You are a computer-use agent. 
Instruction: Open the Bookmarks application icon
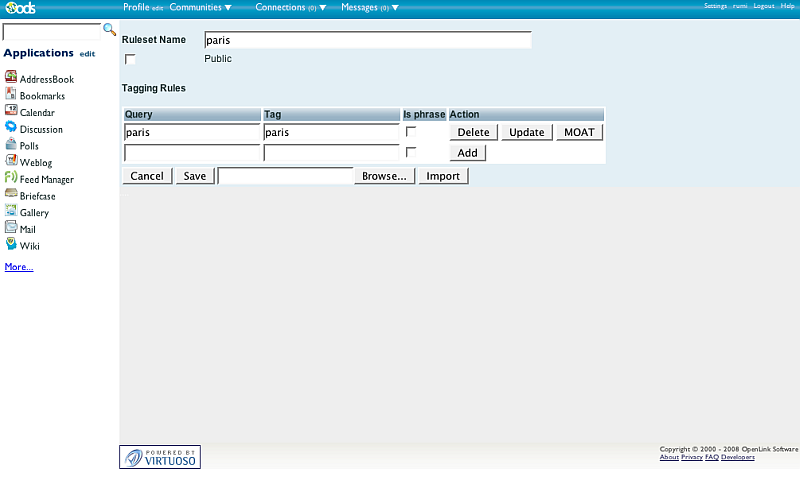click(11, 95)
